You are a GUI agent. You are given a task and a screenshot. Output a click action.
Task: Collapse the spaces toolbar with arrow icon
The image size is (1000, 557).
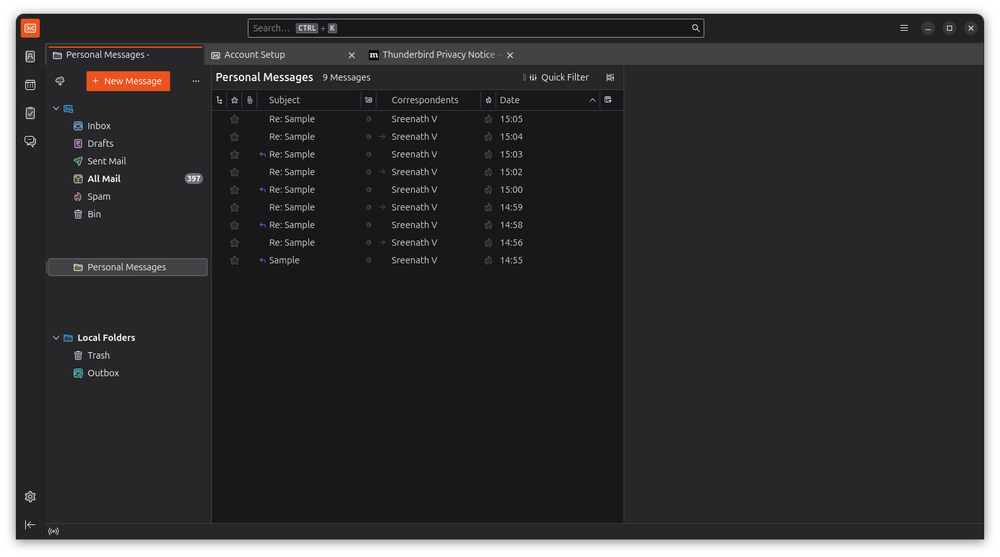pyautogui.click(x=30, y=525)
